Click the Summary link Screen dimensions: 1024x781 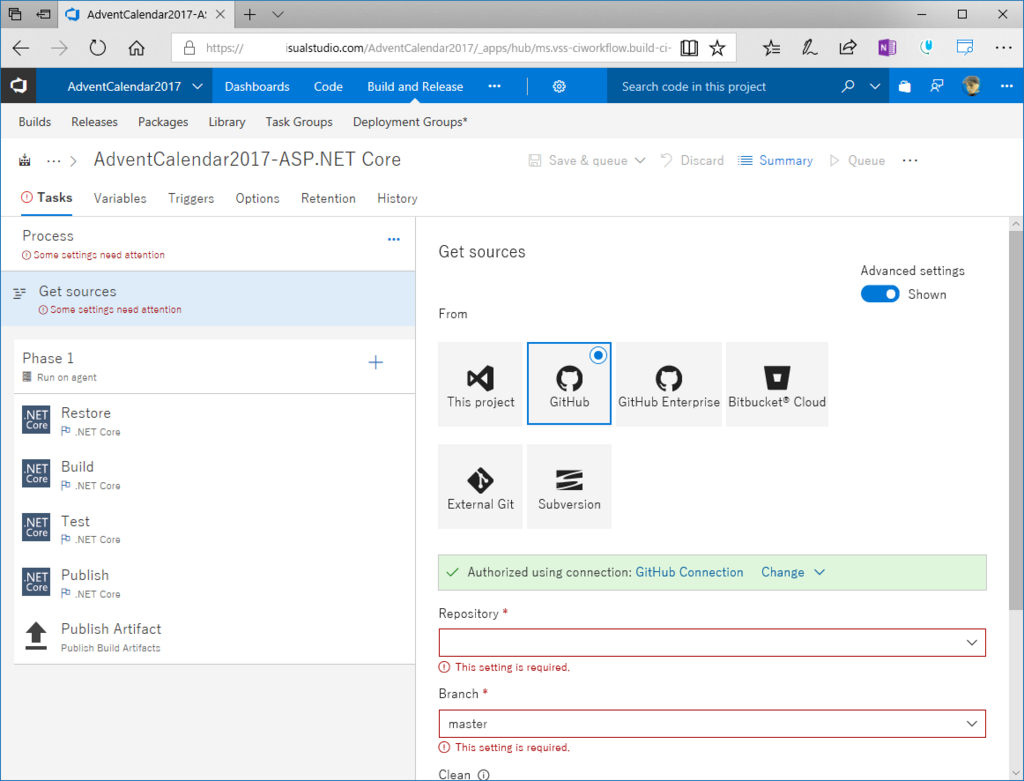(x=775, y=161)
